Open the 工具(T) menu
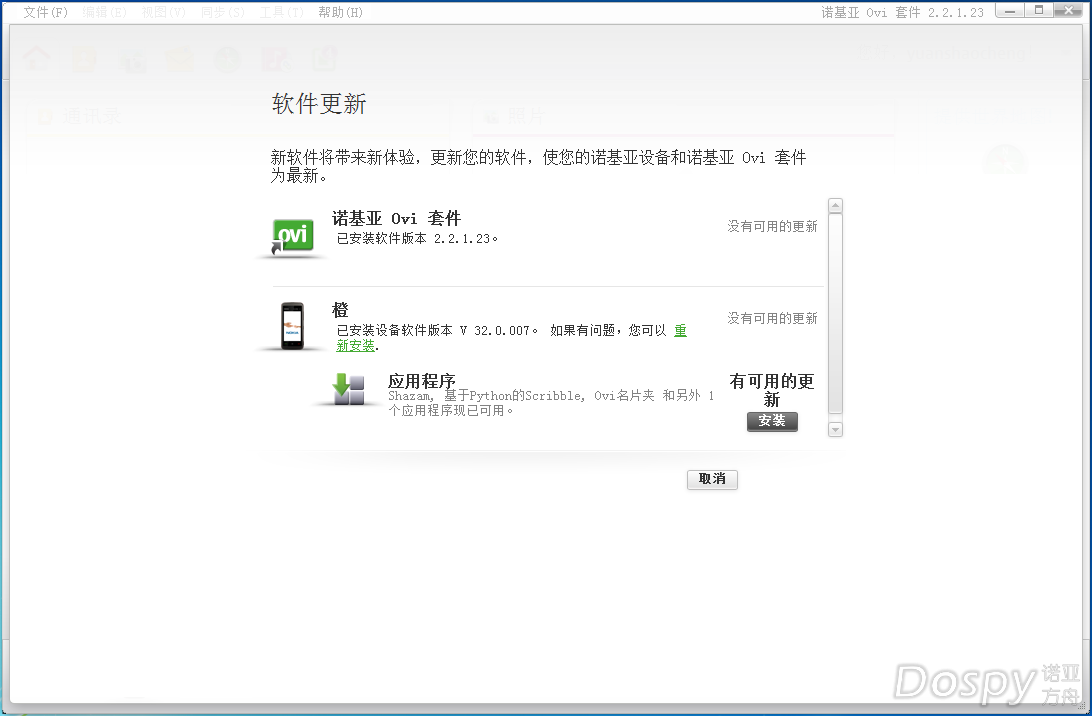Image resolution: width=1092 pixels, height=716 pixels. click(281, 12)
